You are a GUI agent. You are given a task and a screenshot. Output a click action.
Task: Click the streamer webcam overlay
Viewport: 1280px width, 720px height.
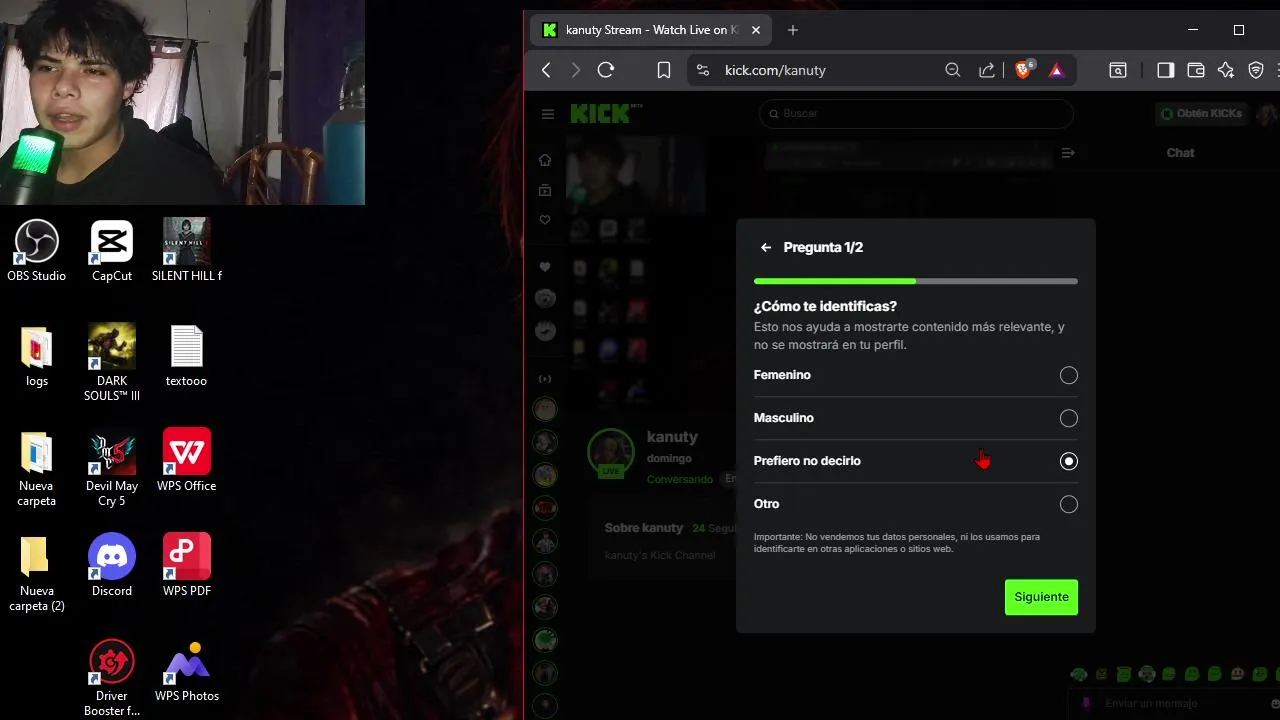click(x=182, y=102)
